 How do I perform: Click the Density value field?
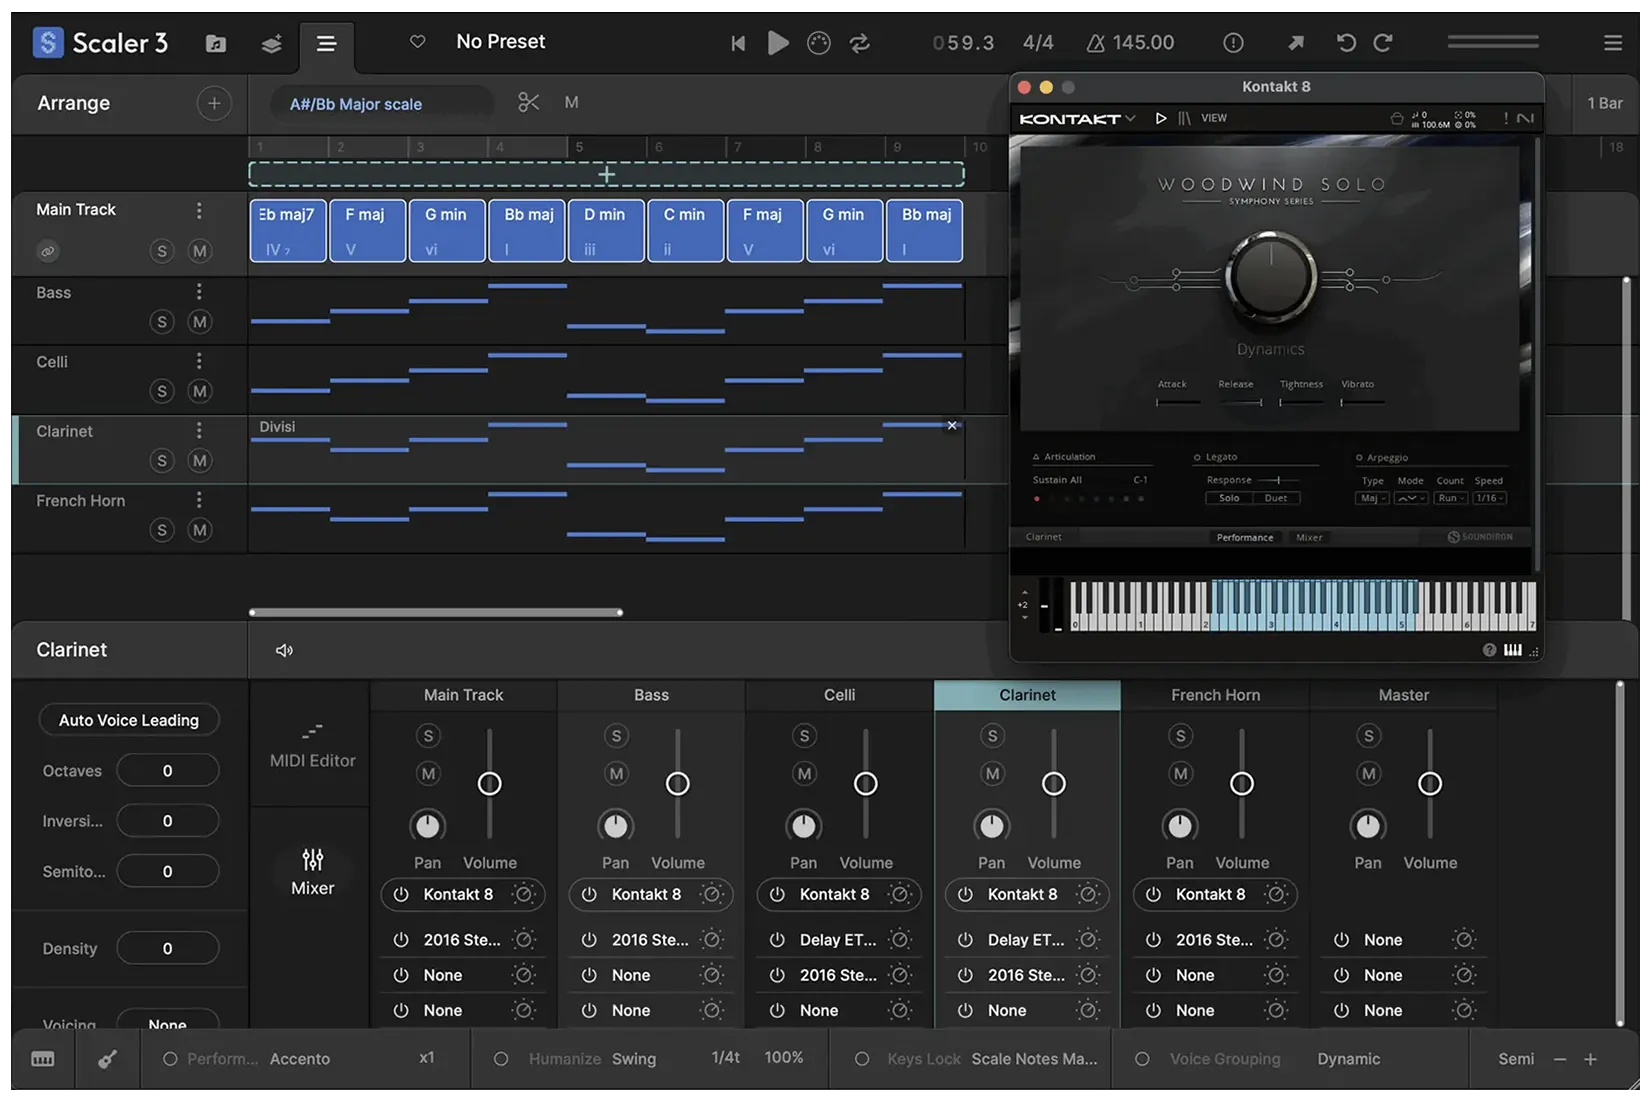167,948
